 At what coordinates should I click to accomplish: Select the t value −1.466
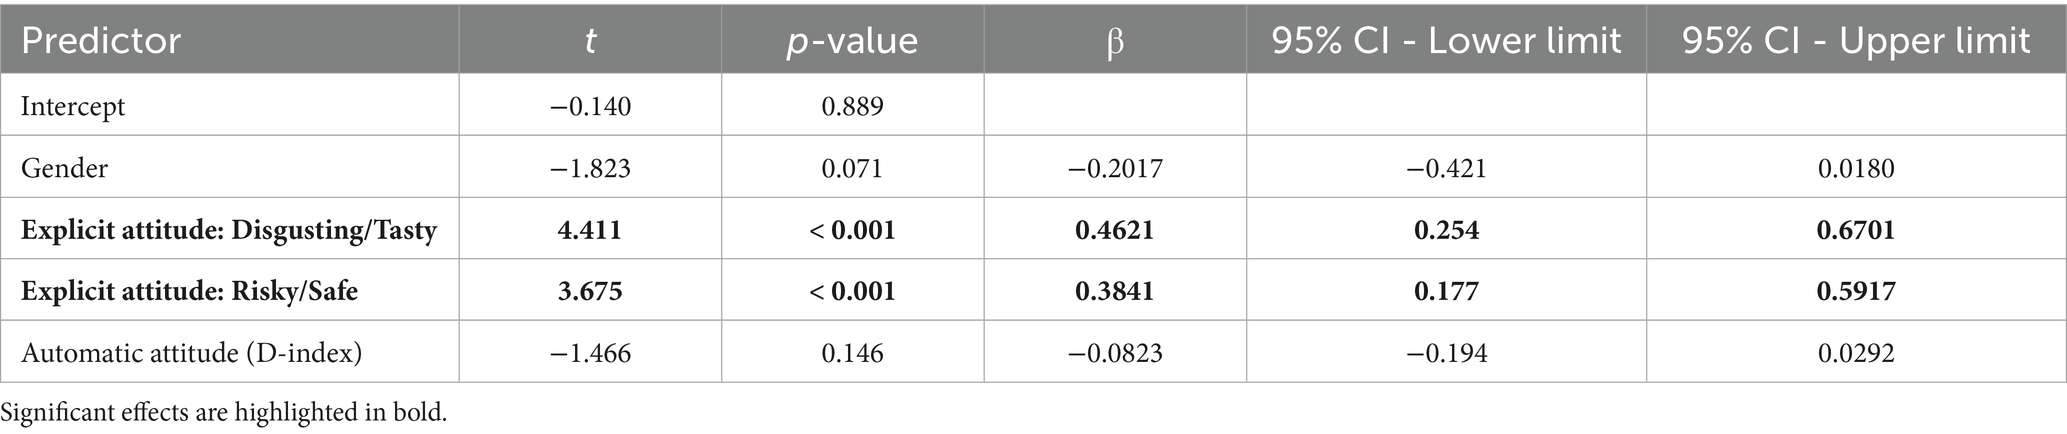[590, 353]
